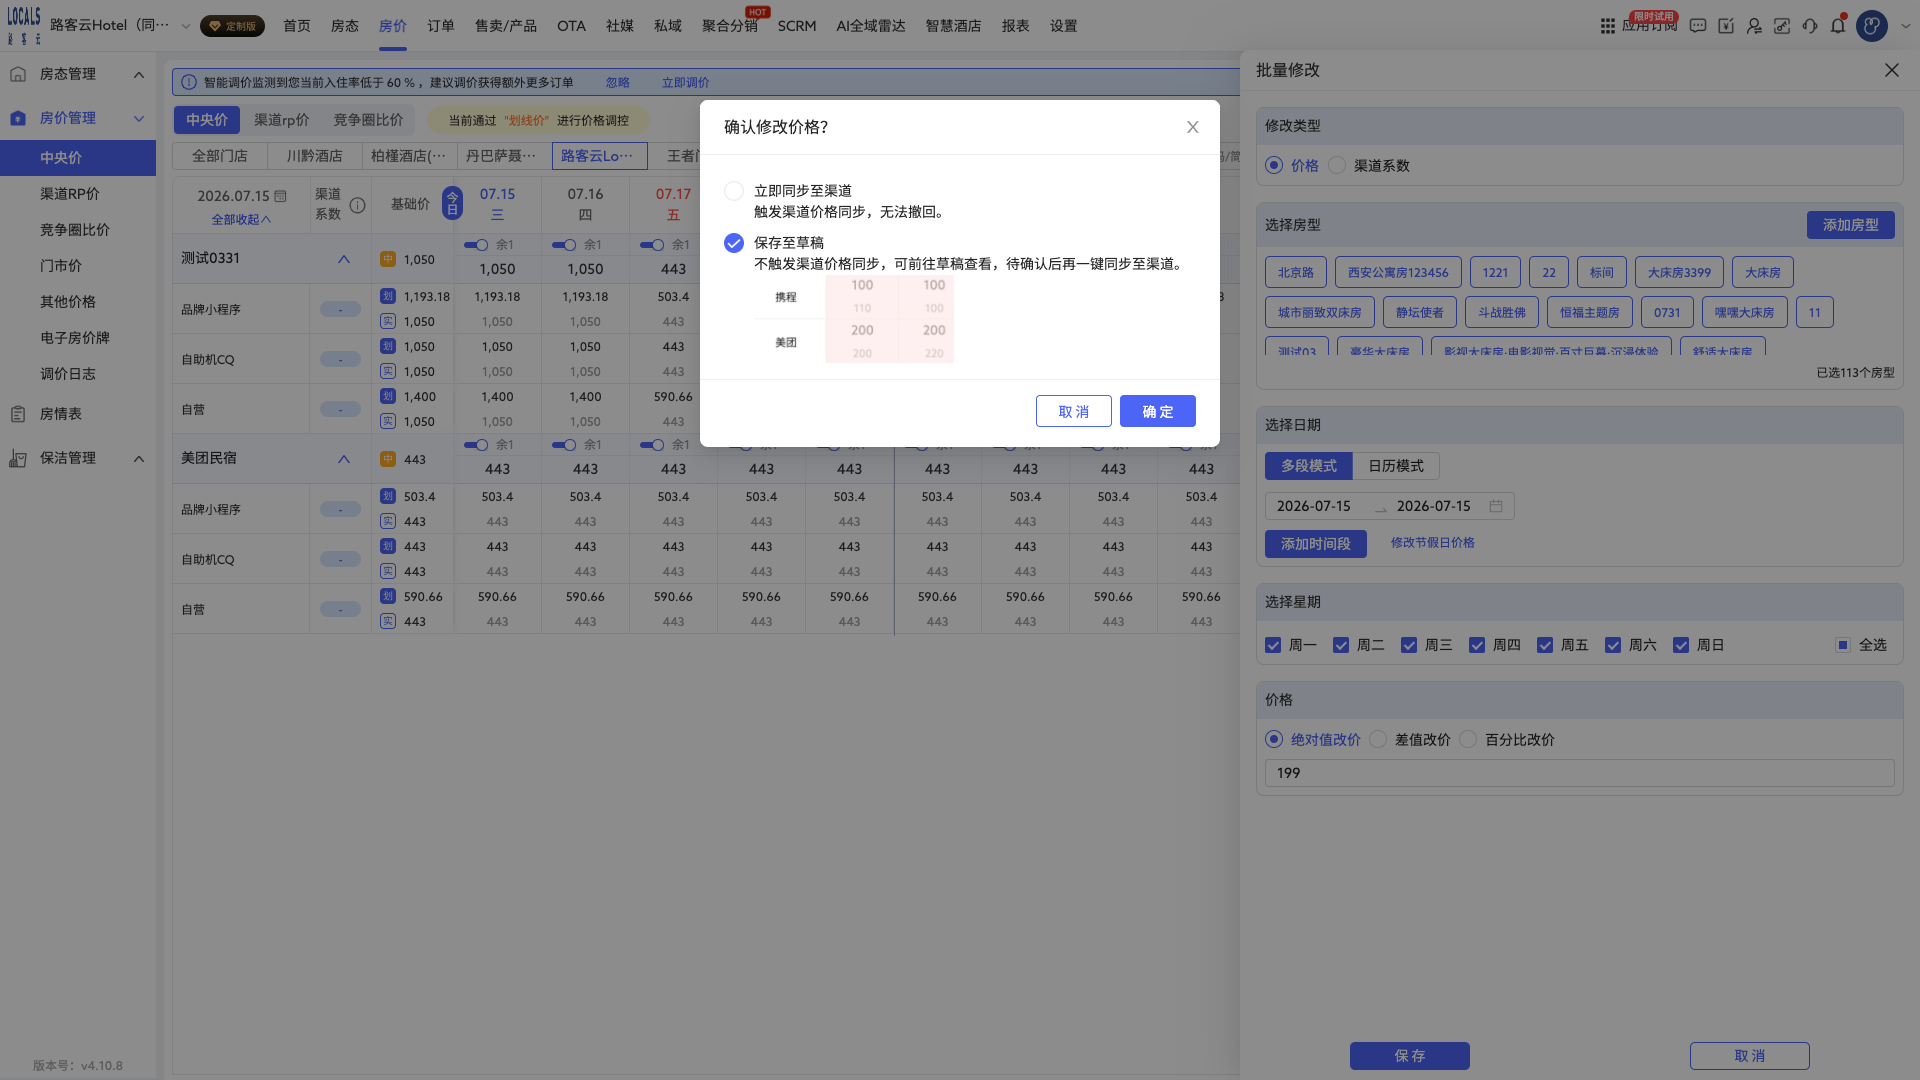1920x1080 pixels.
Task: Choose the 差值改价 pricing option
Action: pyautogui.click(x=1378, y=739)
